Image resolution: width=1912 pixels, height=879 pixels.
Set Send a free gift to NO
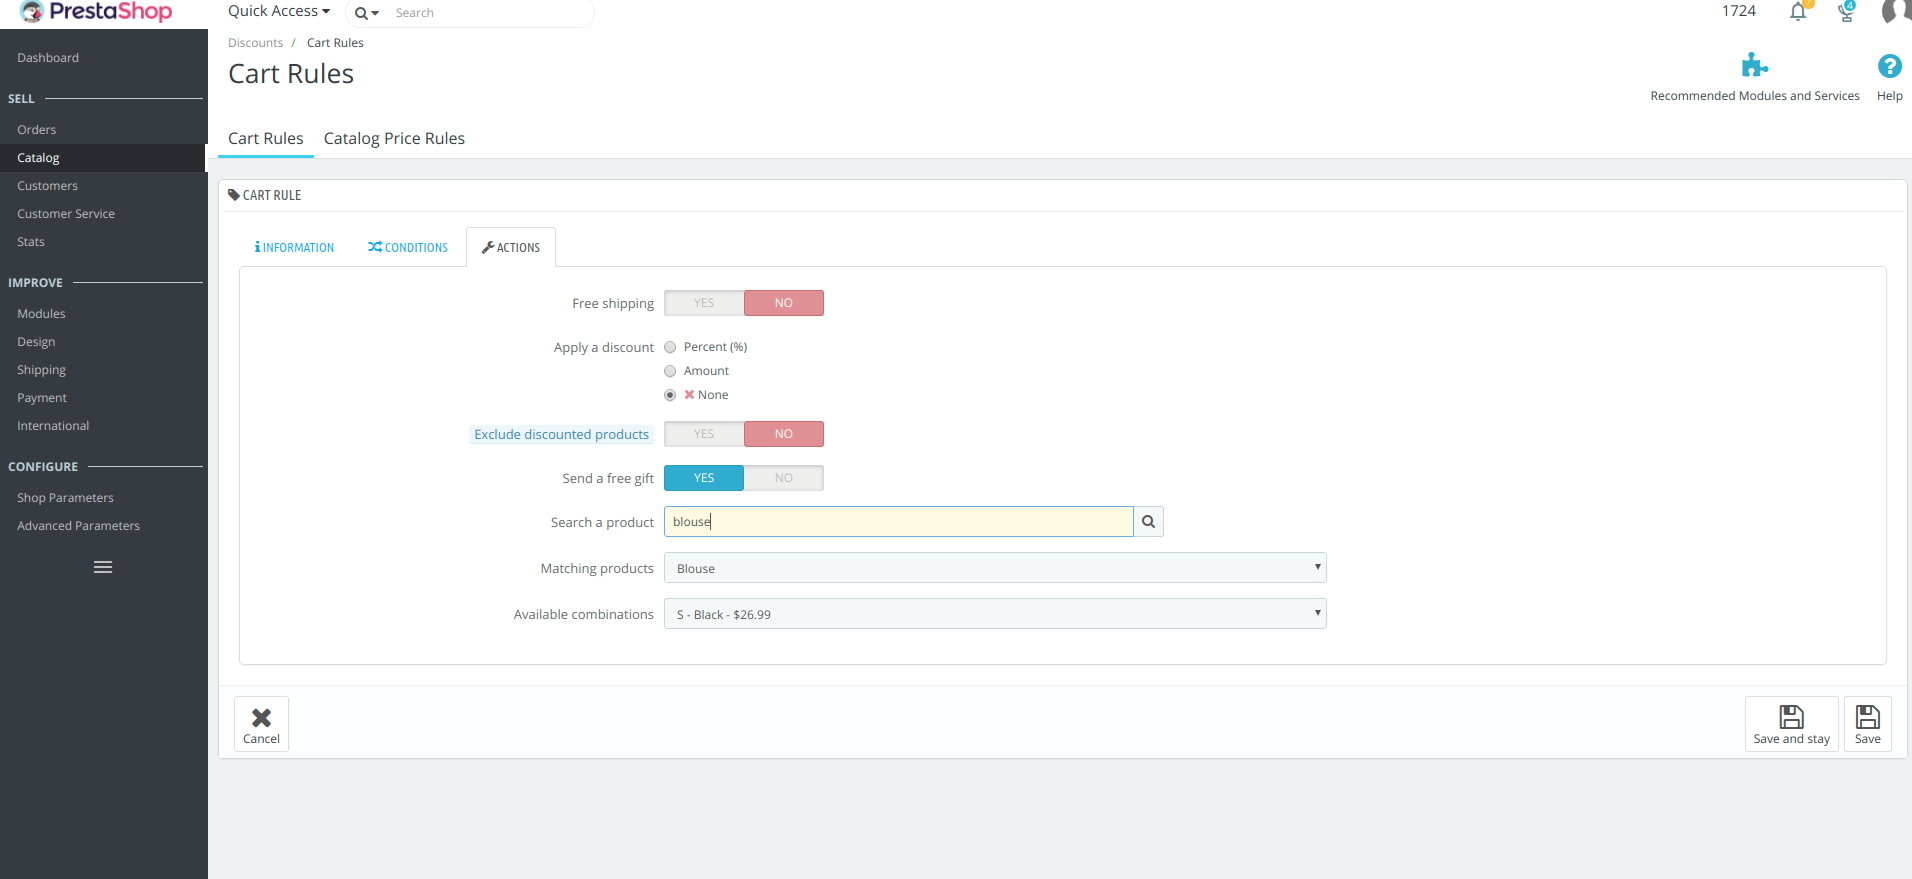click(x=783, y=478)
